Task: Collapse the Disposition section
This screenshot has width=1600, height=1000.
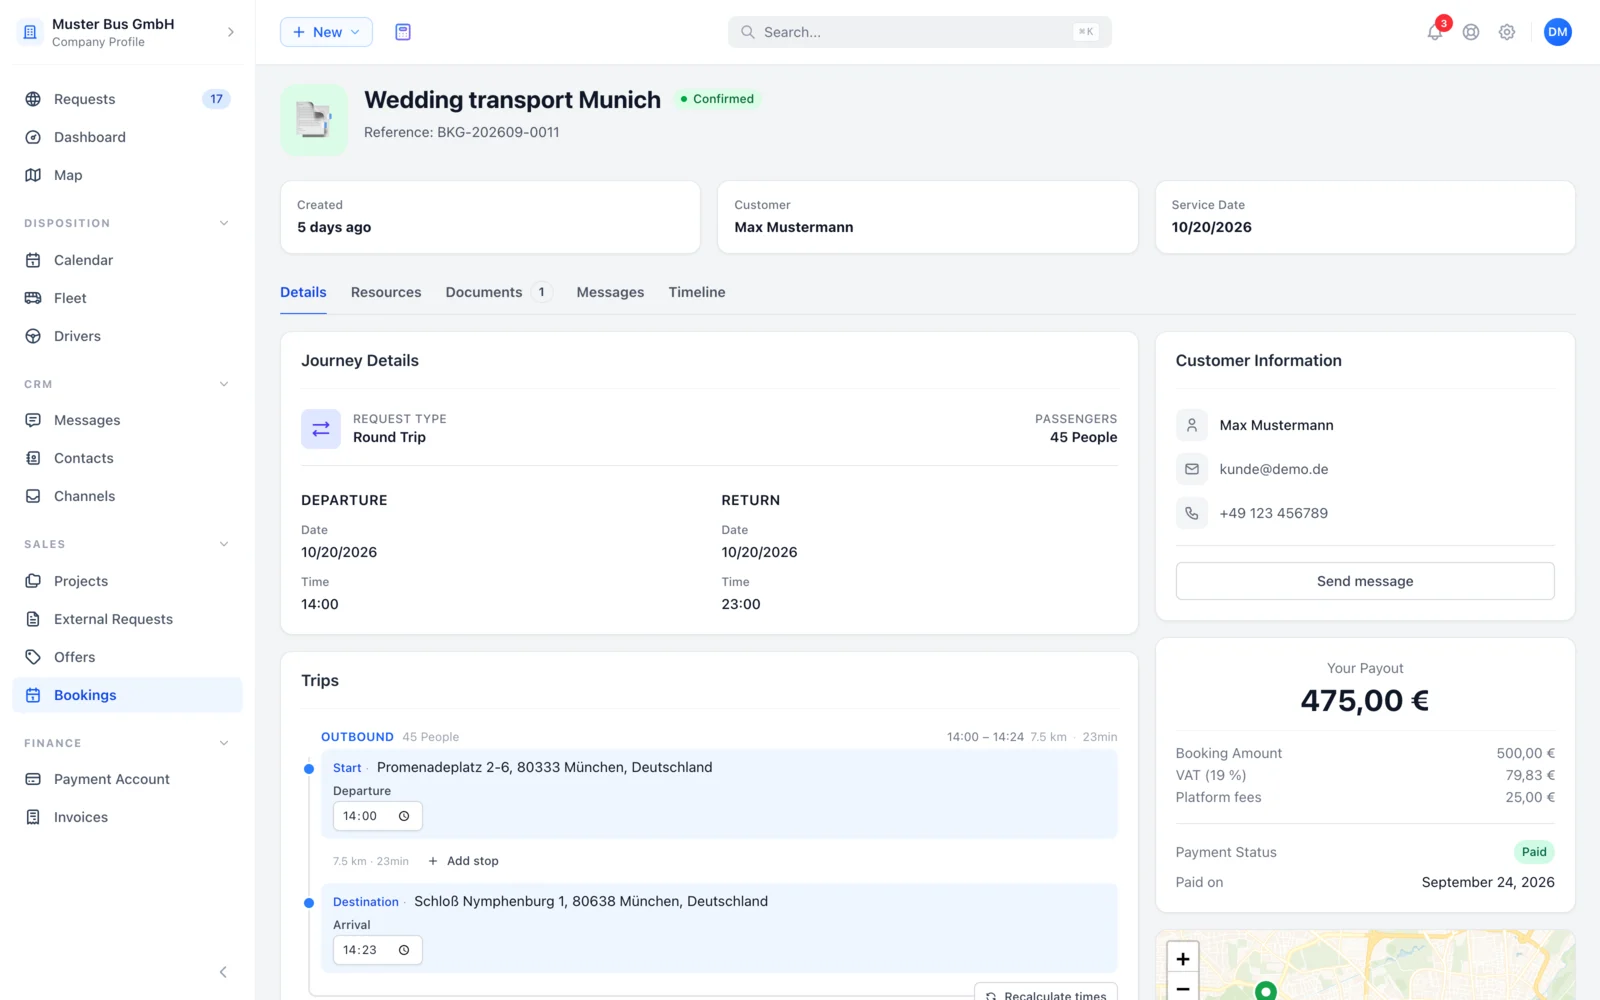Action: pyautogui.click(x=224, y=223)
